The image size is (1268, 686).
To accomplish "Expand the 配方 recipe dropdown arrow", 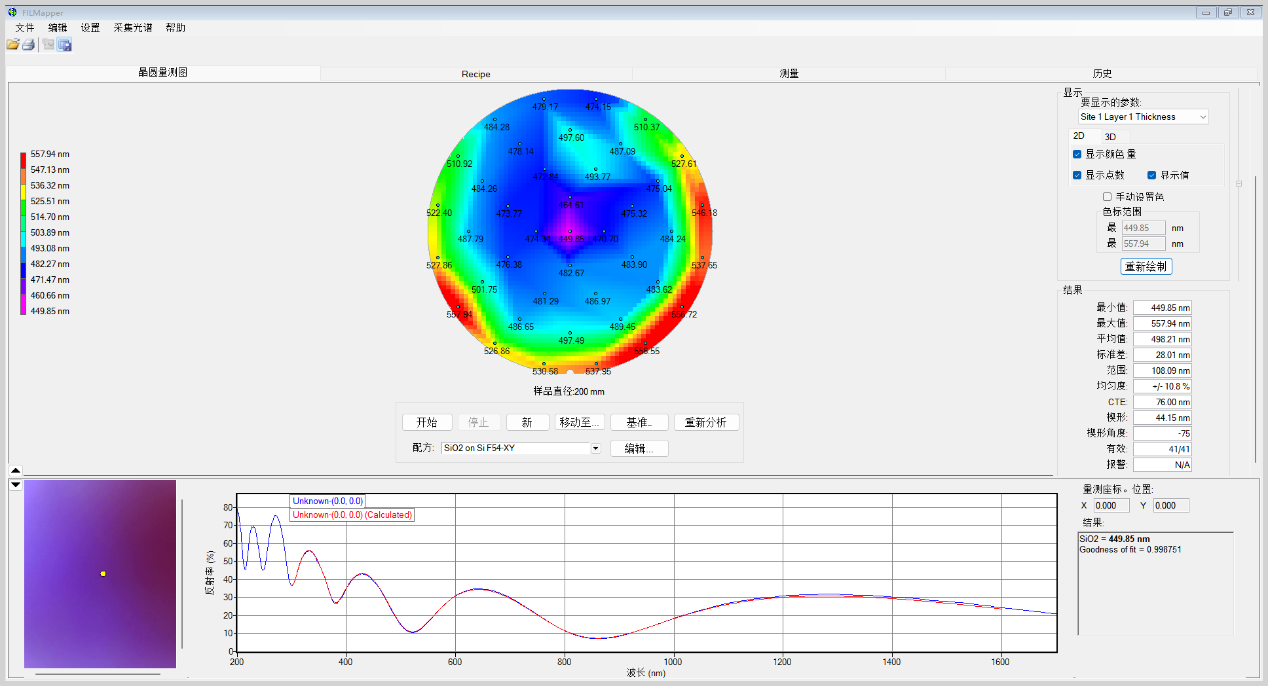I will coord(595,449).
